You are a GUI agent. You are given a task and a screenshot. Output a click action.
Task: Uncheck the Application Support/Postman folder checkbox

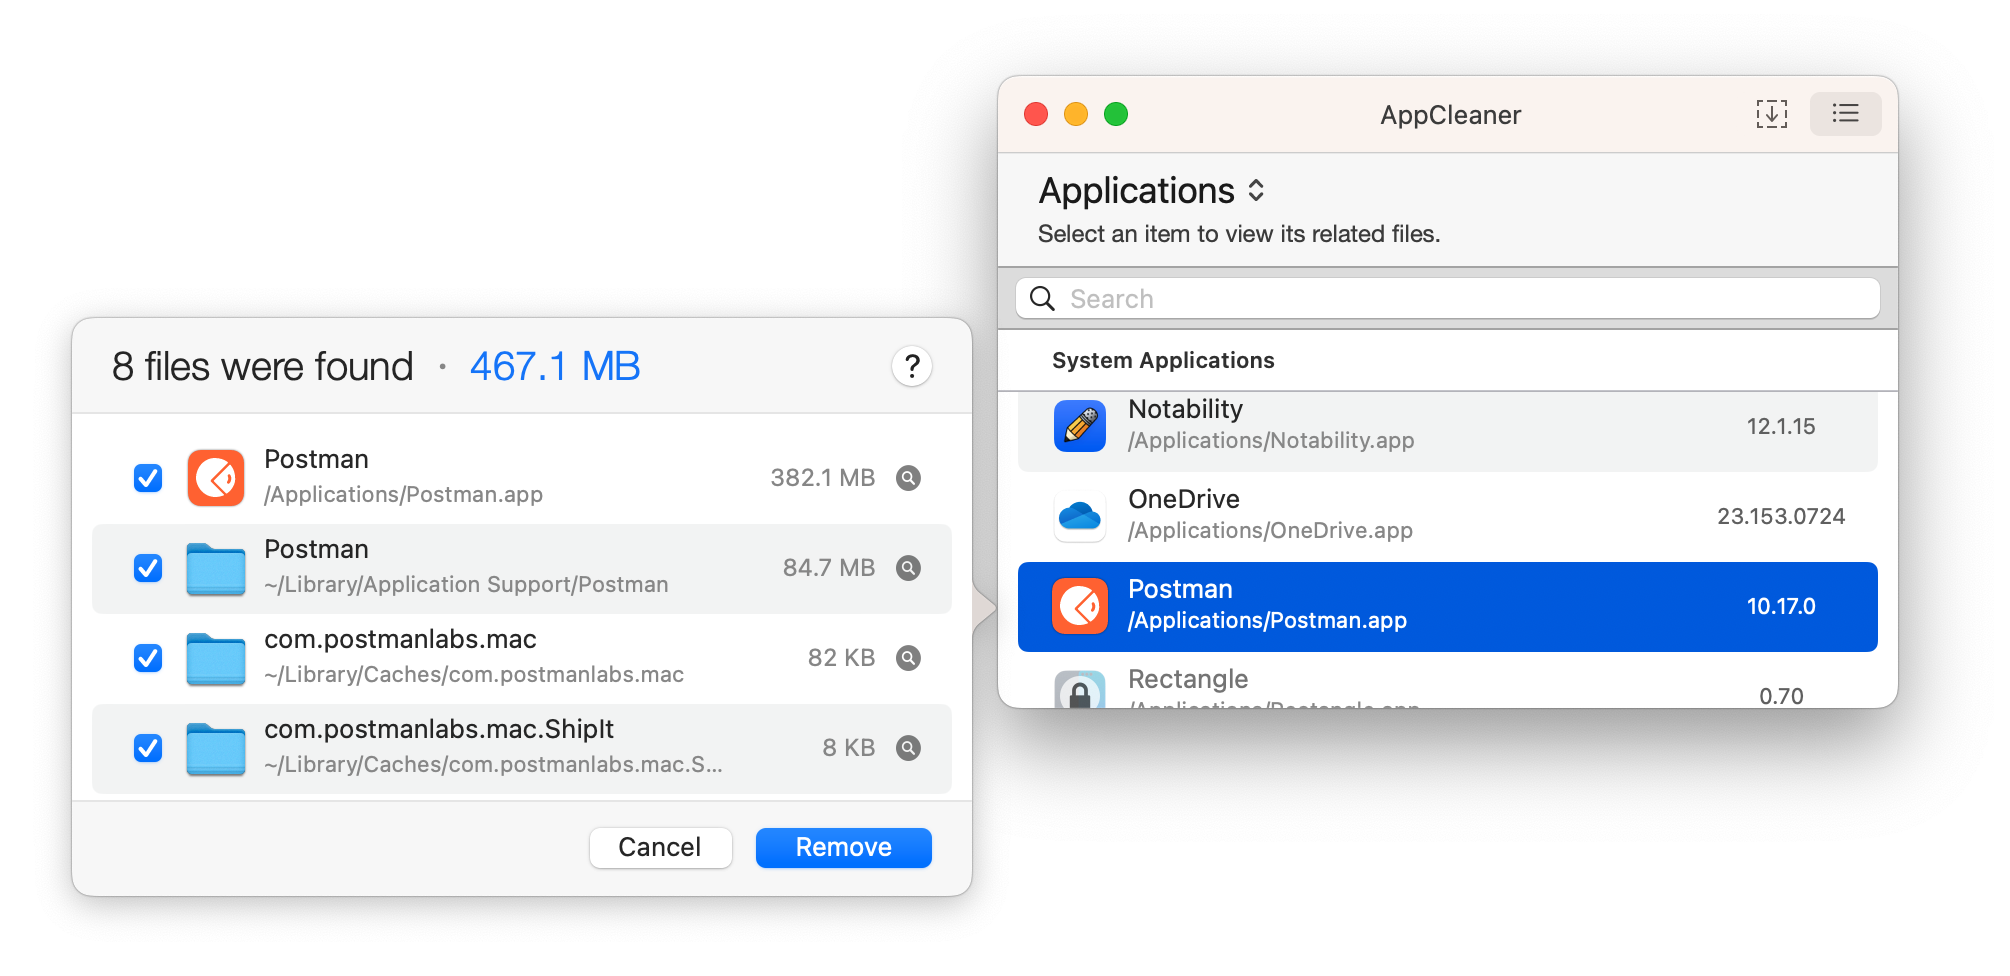(148, 568)
